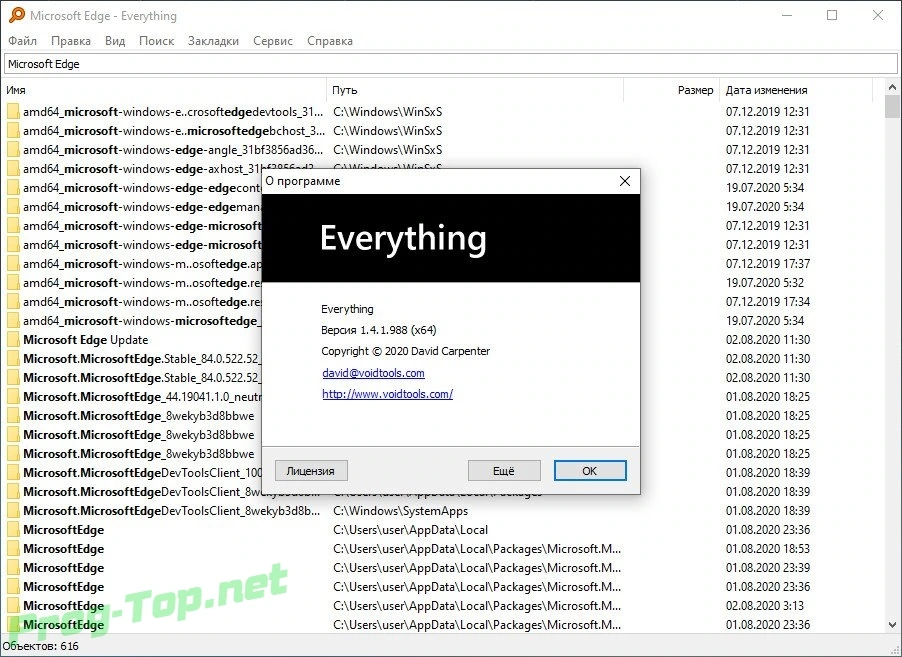Click the Лицензия button
Viewport: 902px width, 657px height.
pos(311,471)
